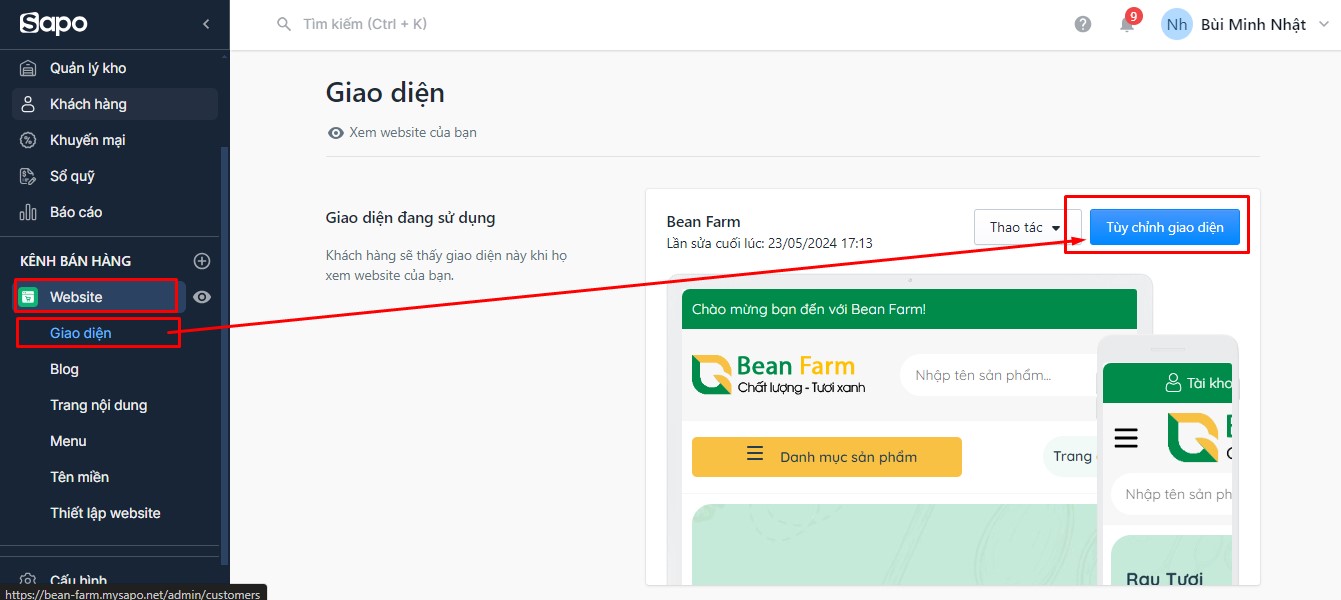Click the search magnifier icon
This screenshot has height=600, width=1341.
(284, 24)
